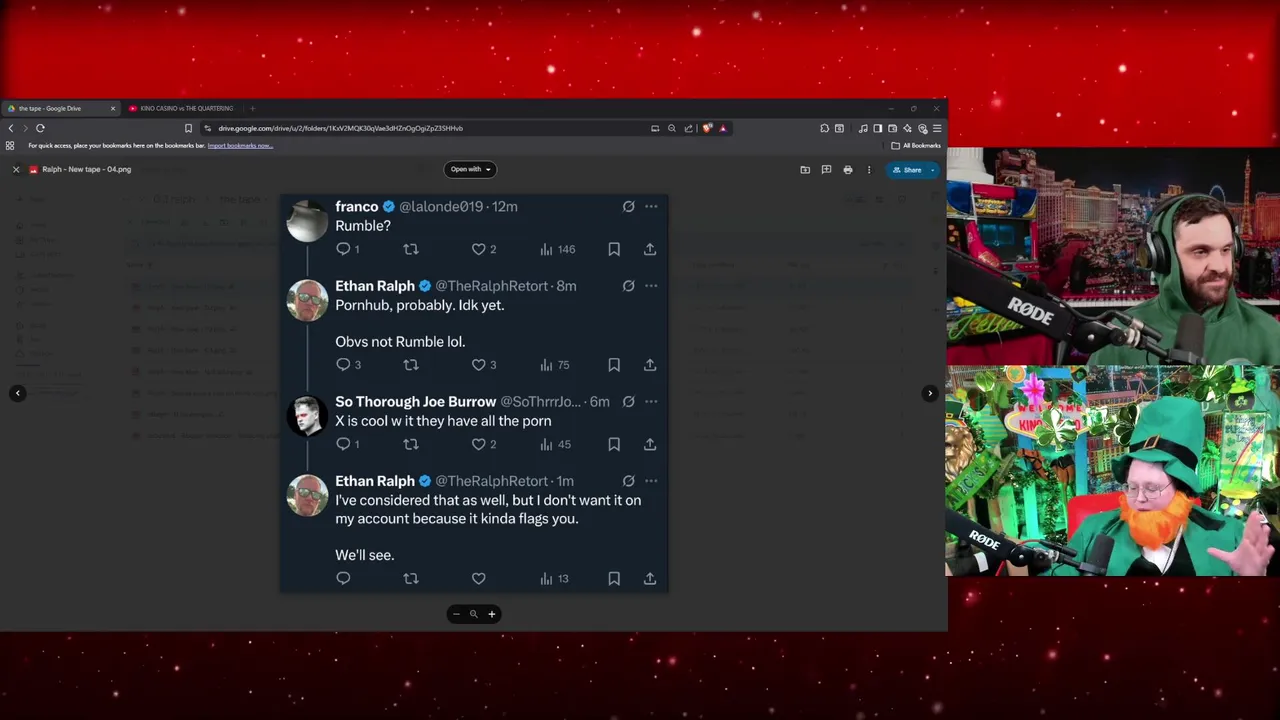Open three-dot menu on 'Pornhub, probably' tweet
This screenshot has width=1280, height=720.
[x=651, y=286]
